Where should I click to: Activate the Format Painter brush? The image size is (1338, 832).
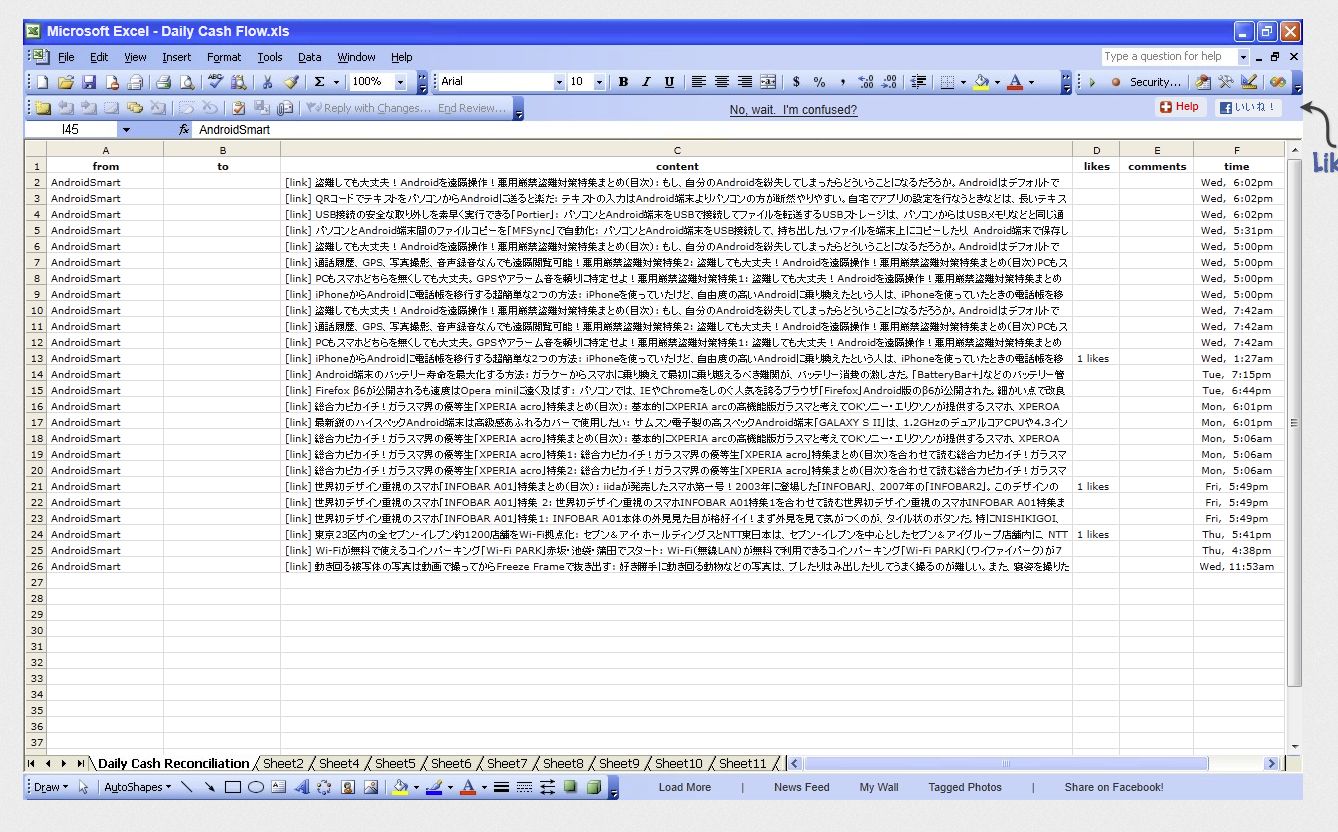290,82
